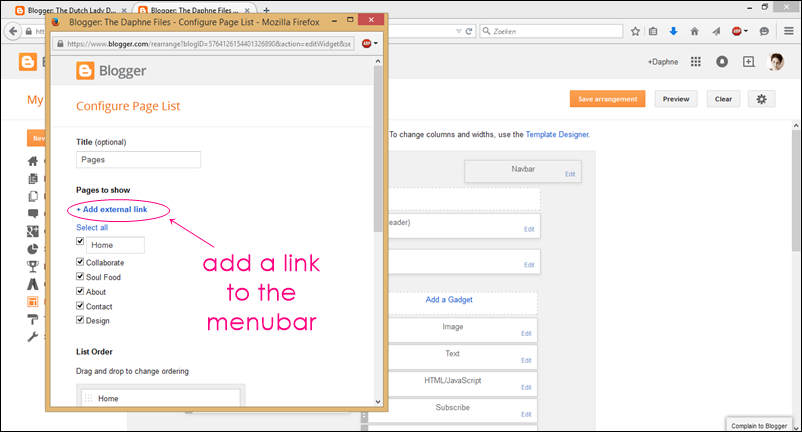The height and width of the screenshot is (432, 802).
Task: Bookmark this page with star icon
Action: pos(635,31)
